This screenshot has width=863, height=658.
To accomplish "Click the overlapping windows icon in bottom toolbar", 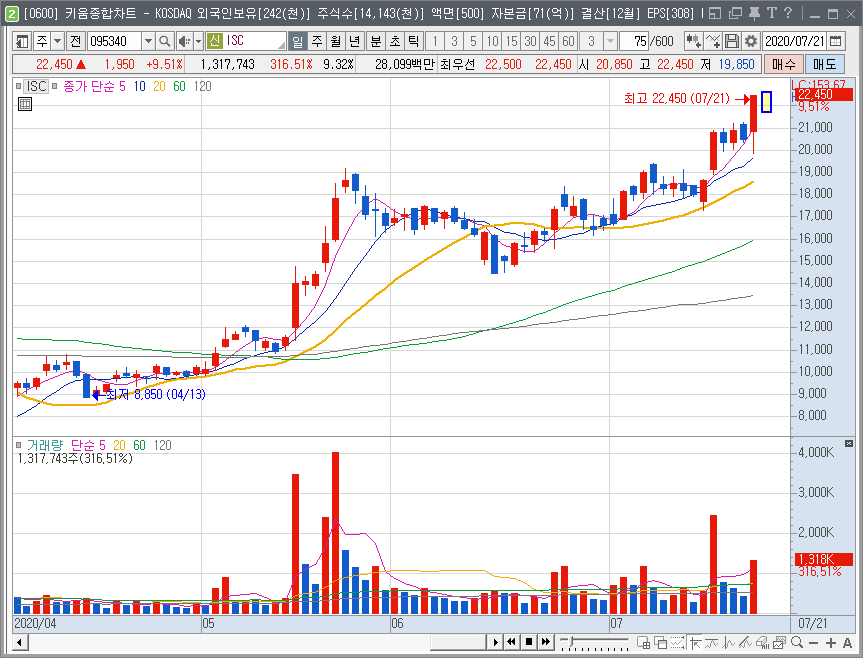I will tap(660, 642).
